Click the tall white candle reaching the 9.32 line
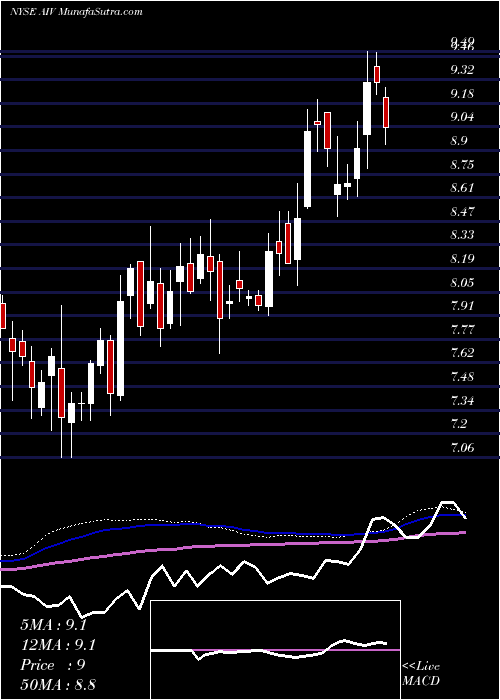The height and width of the screenshot is (700, 500). (367, 108)
